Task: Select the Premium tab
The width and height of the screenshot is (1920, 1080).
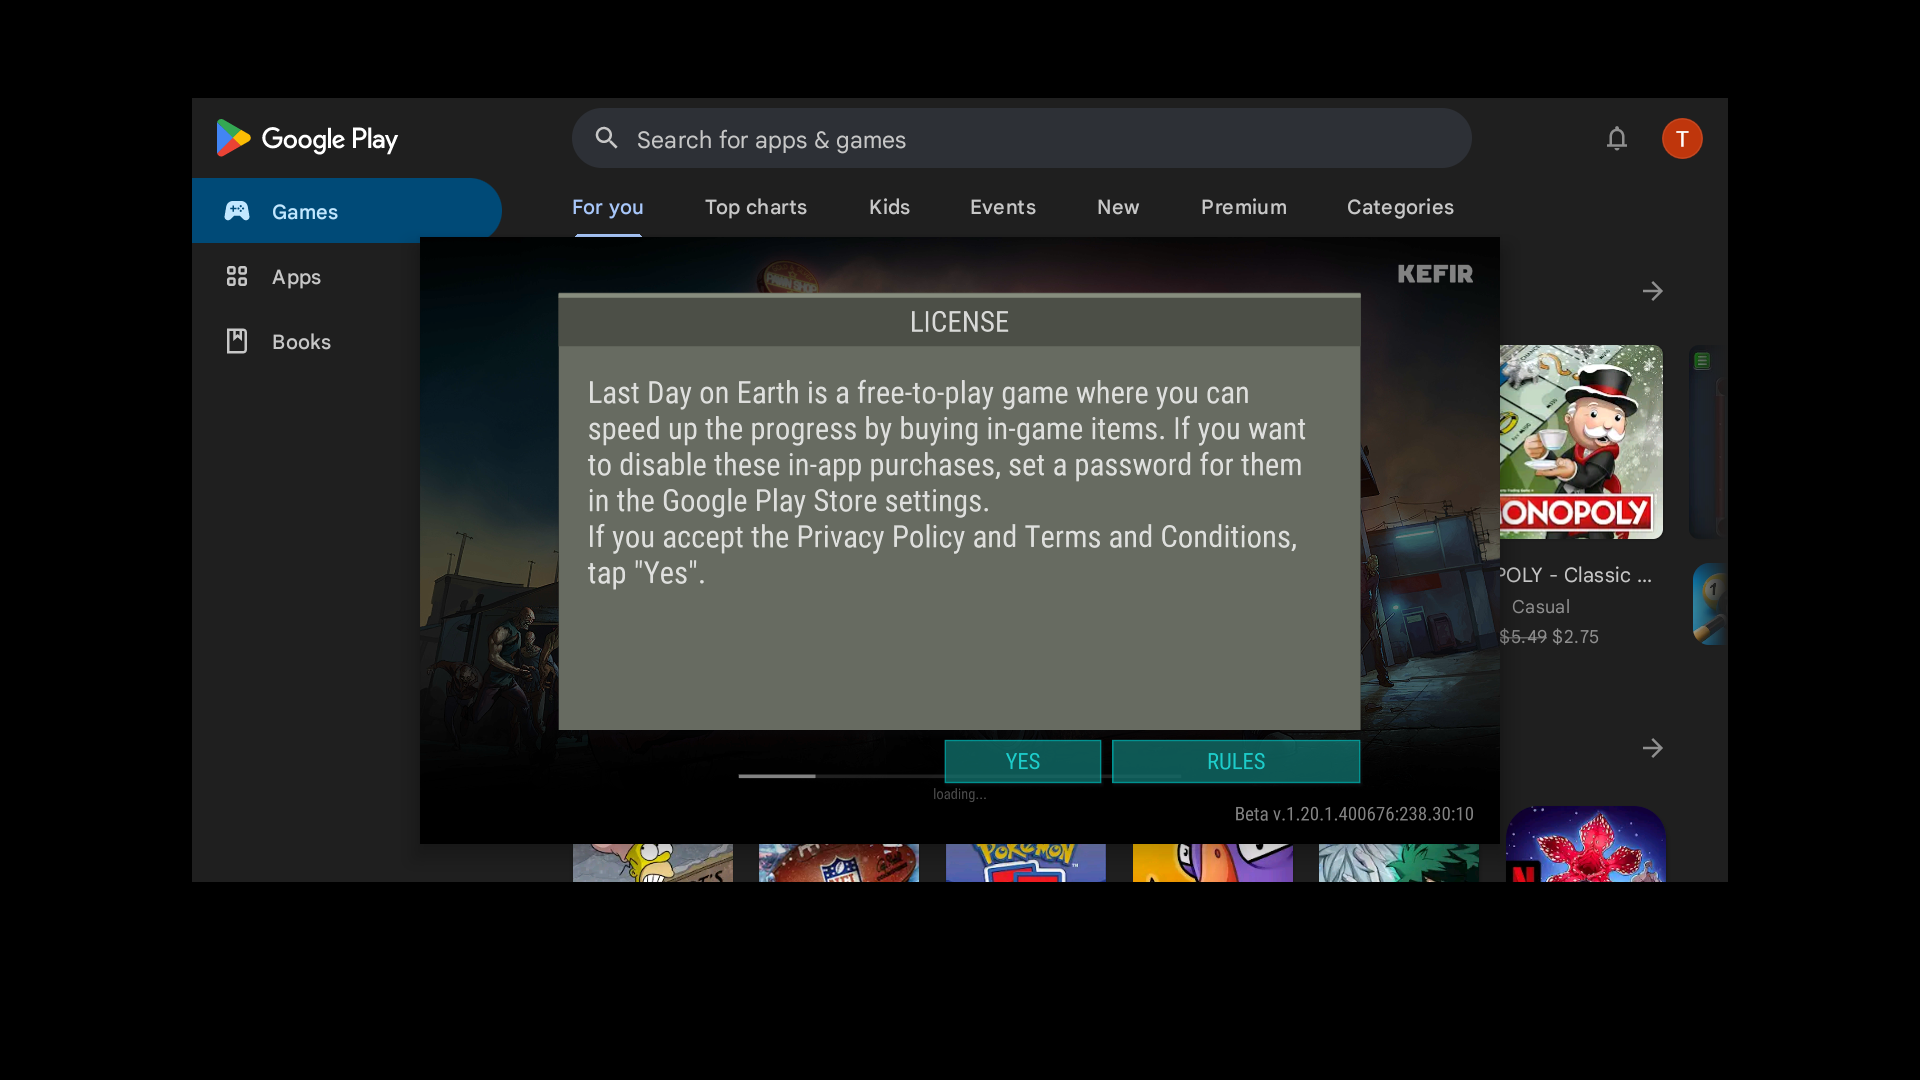Action: (1243, 207)
